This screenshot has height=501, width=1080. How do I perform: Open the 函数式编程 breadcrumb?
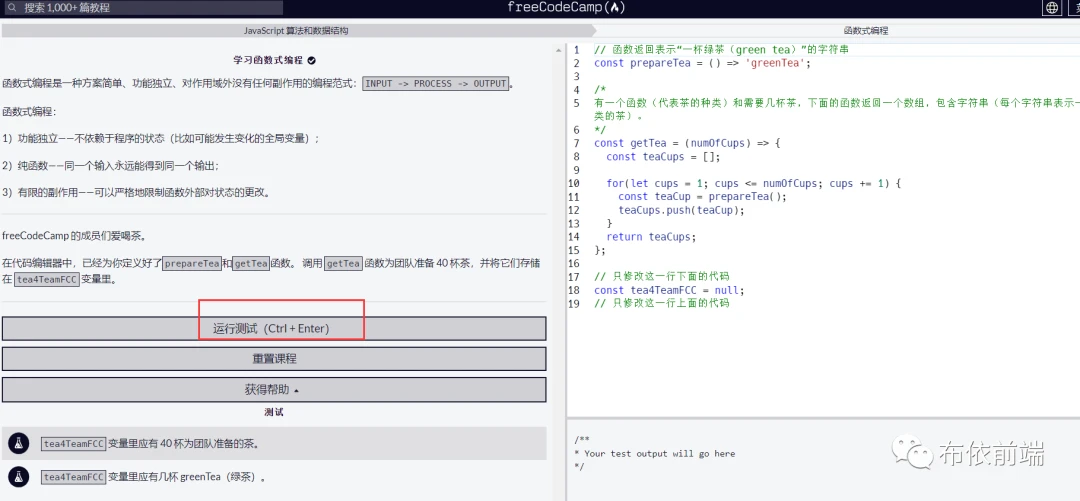click(865, 31)
